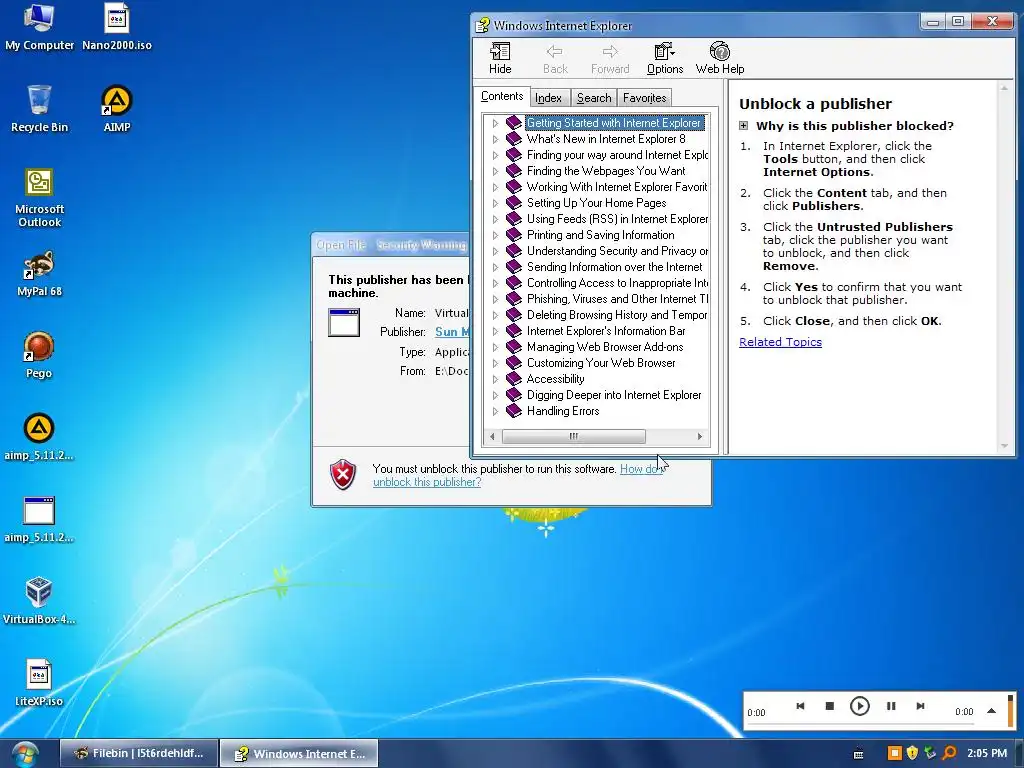Select Internet Explorer's Information Bar topic
Viewport: 1024px width, 768px height.
pos(606,331)
